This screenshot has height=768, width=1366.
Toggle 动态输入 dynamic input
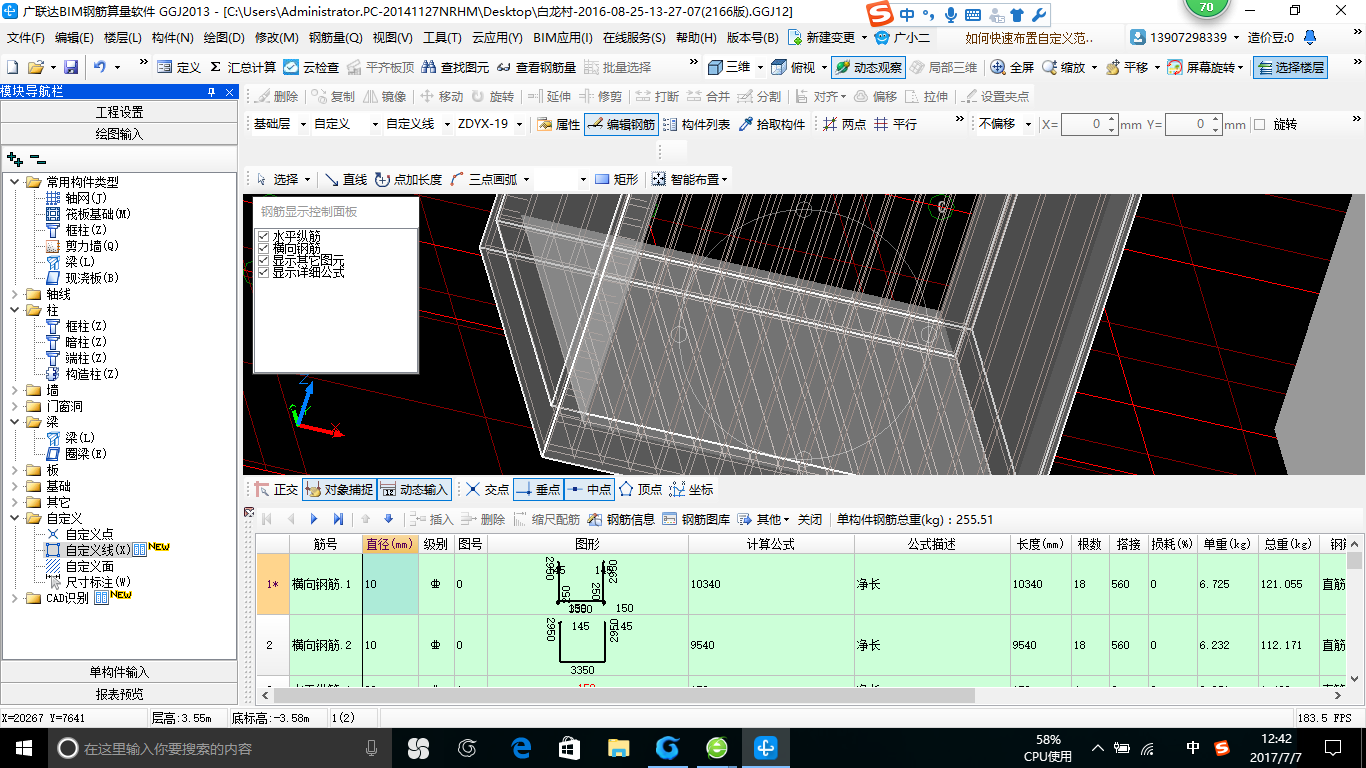pyautogui.click(x=414, y=489)
